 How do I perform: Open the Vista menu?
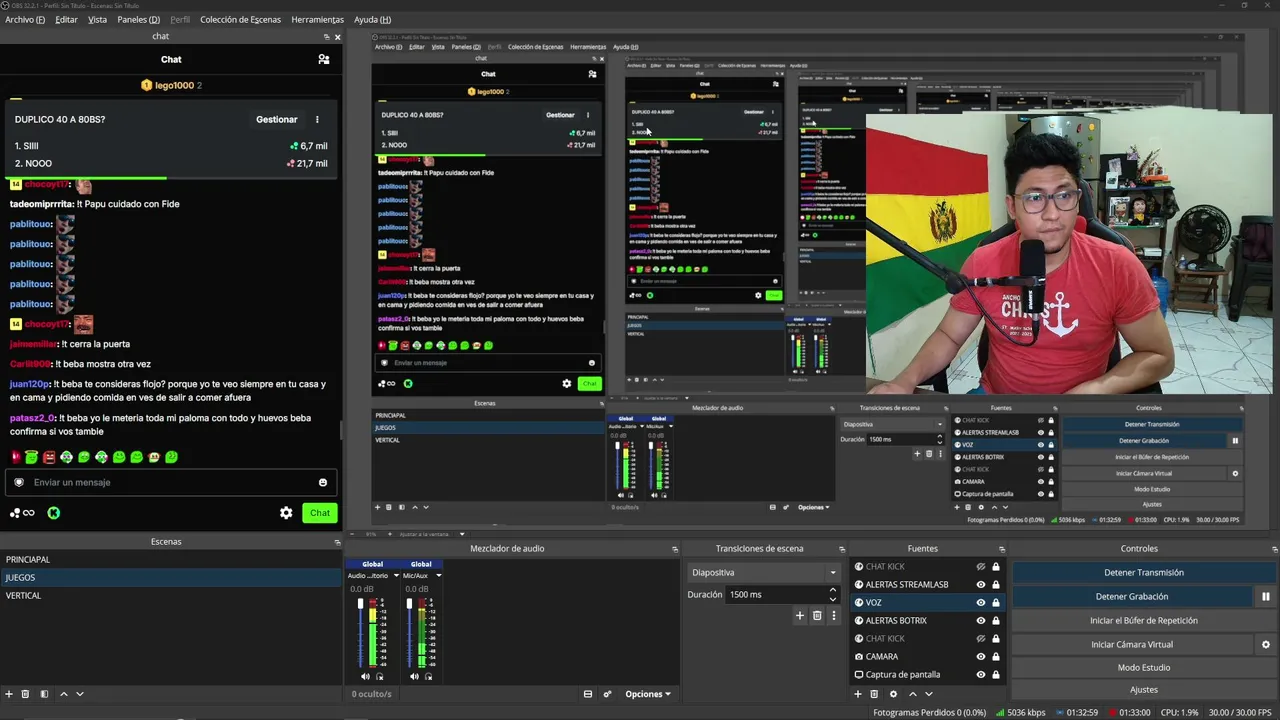97,20
